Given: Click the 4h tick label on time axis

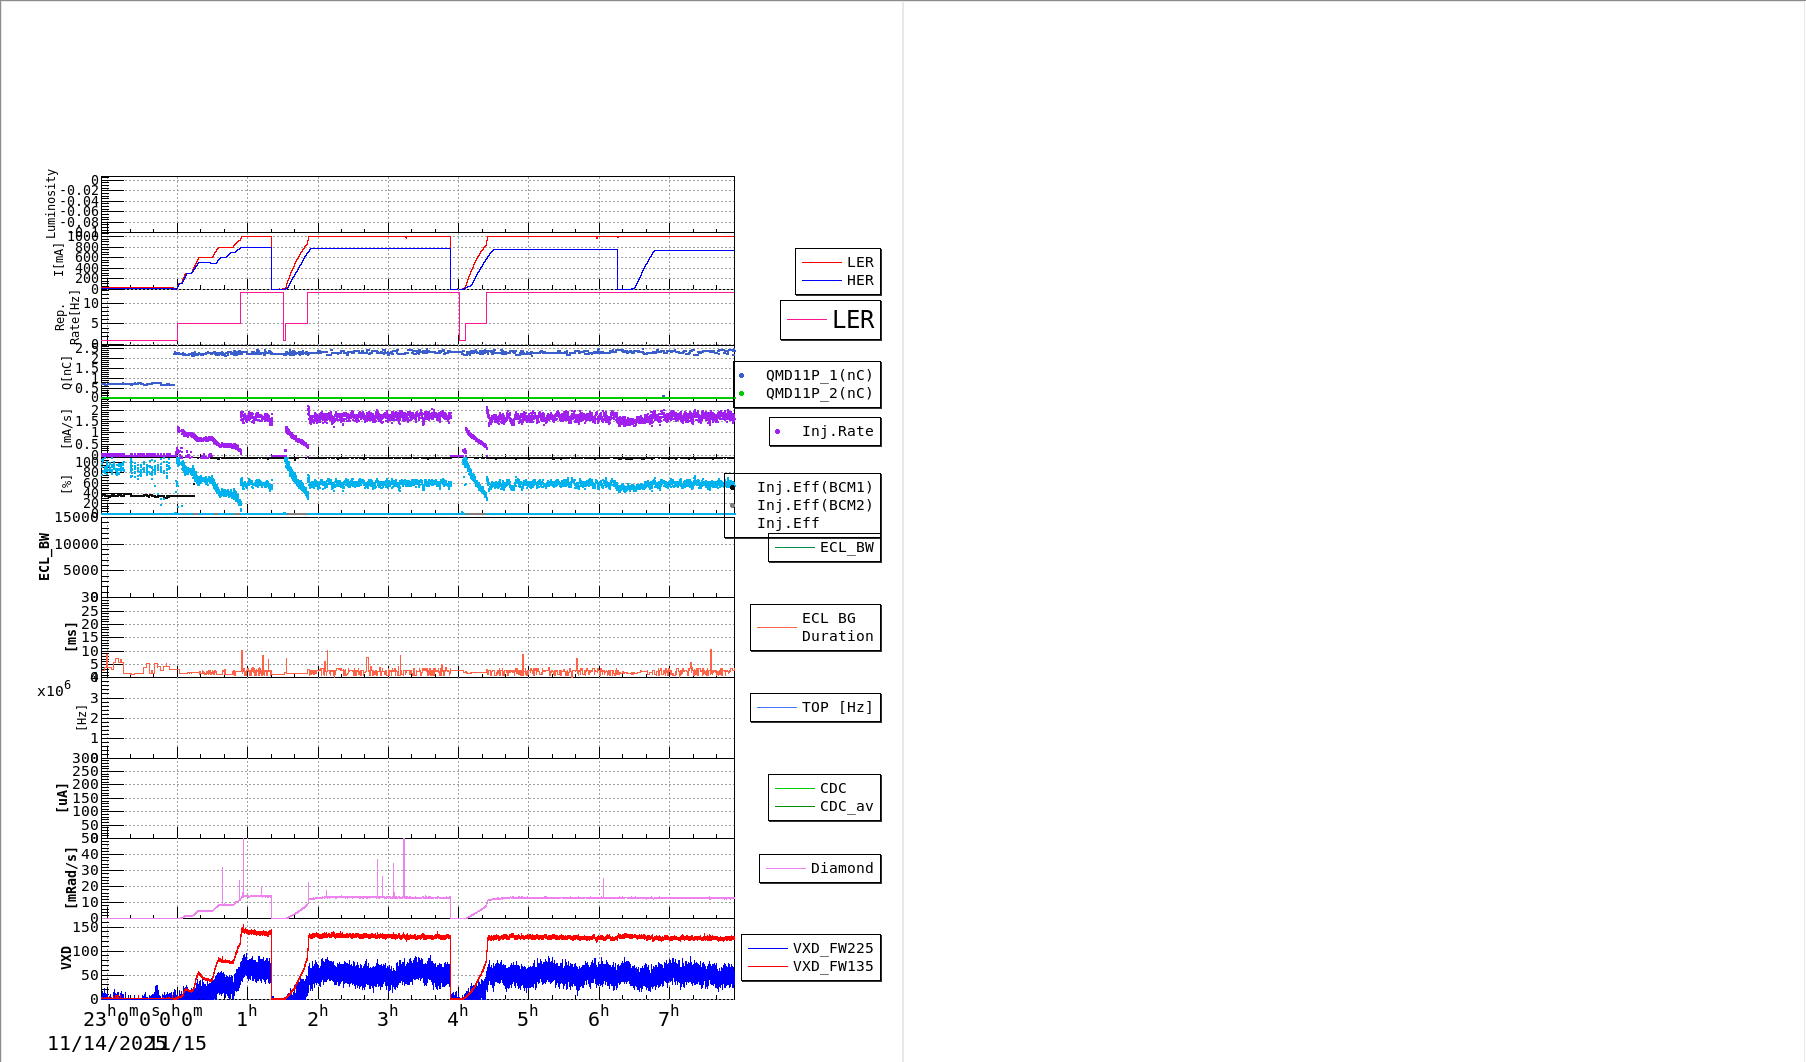Looking at the screenshot, I should 457,1018.
